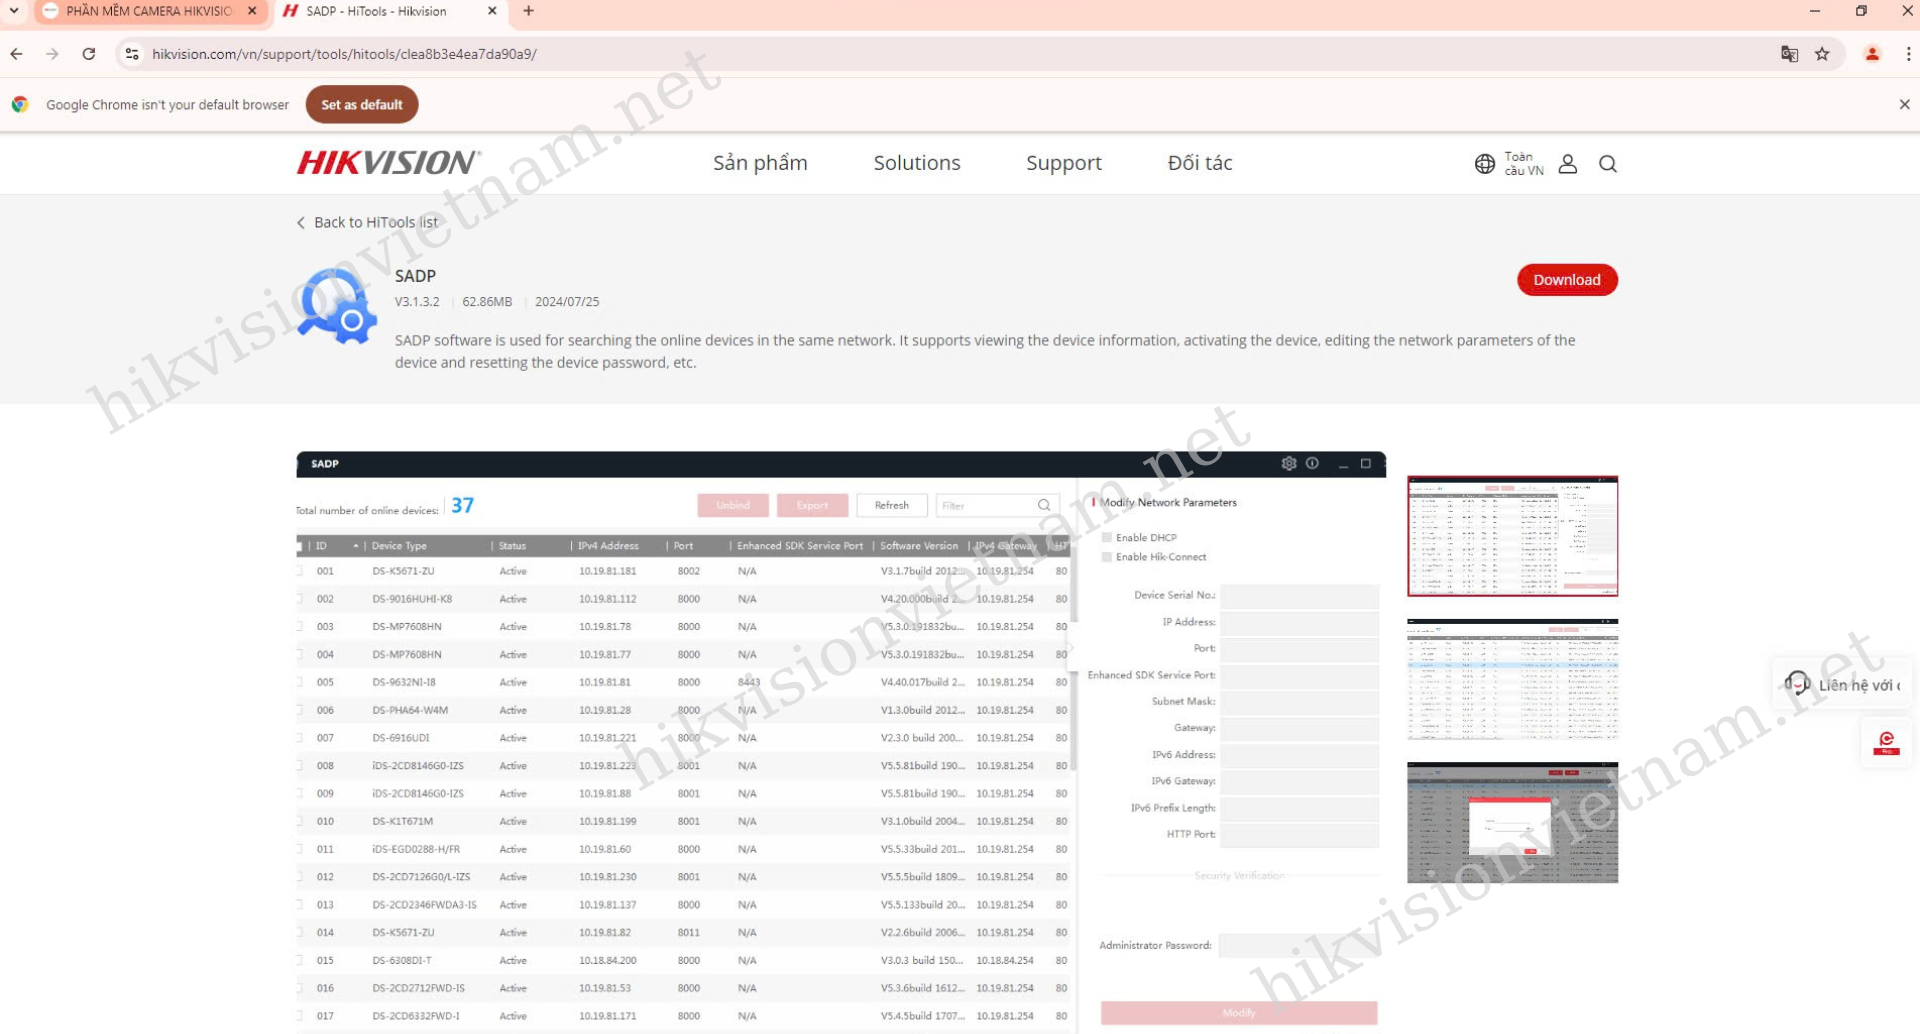Open the red e-support floating icon

[1886, 742]
